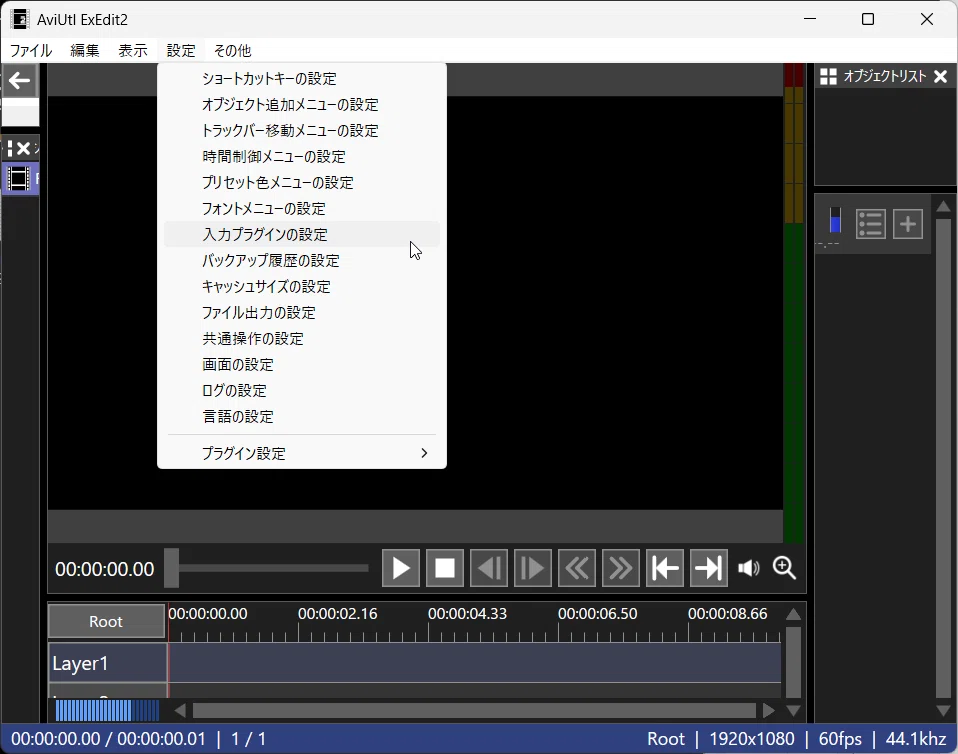The image size is (958, 754).
Task: Click 60fps in the status bar
Action: click(840, 739)
